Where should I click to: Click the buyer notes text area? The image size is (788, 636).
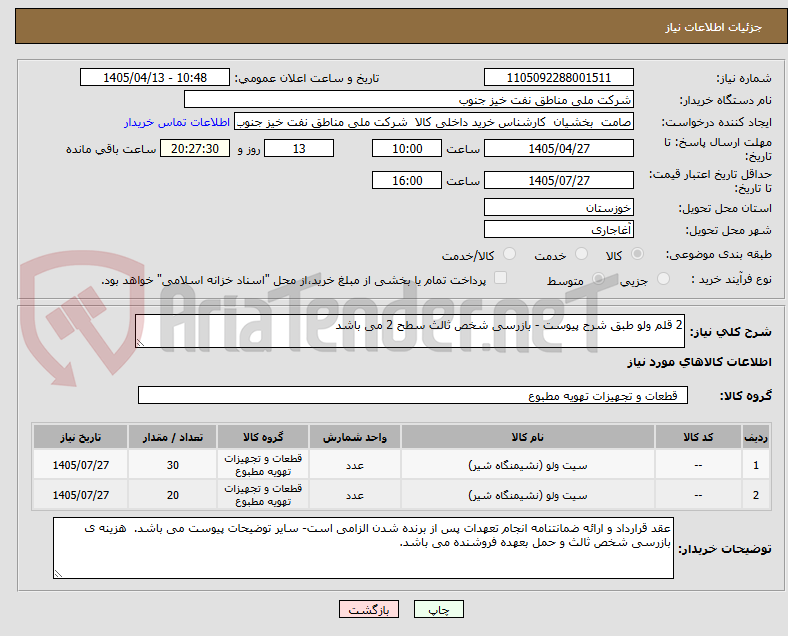(363, 548)
